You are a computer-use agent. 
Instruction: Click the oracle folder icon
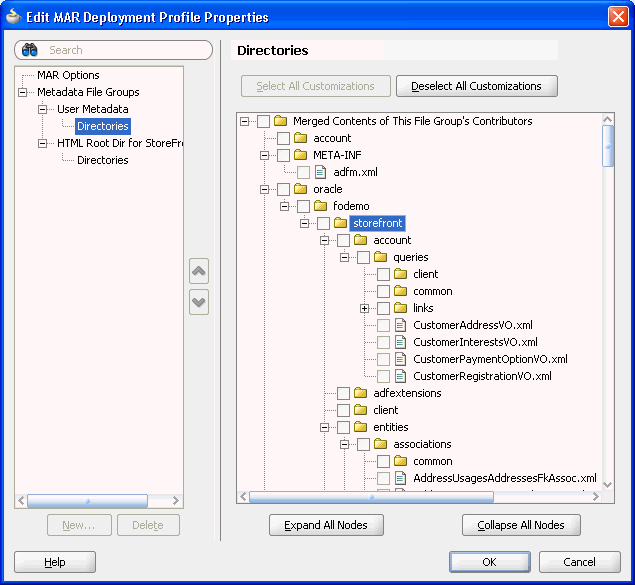pyautogui.click(x=300, y=189)
